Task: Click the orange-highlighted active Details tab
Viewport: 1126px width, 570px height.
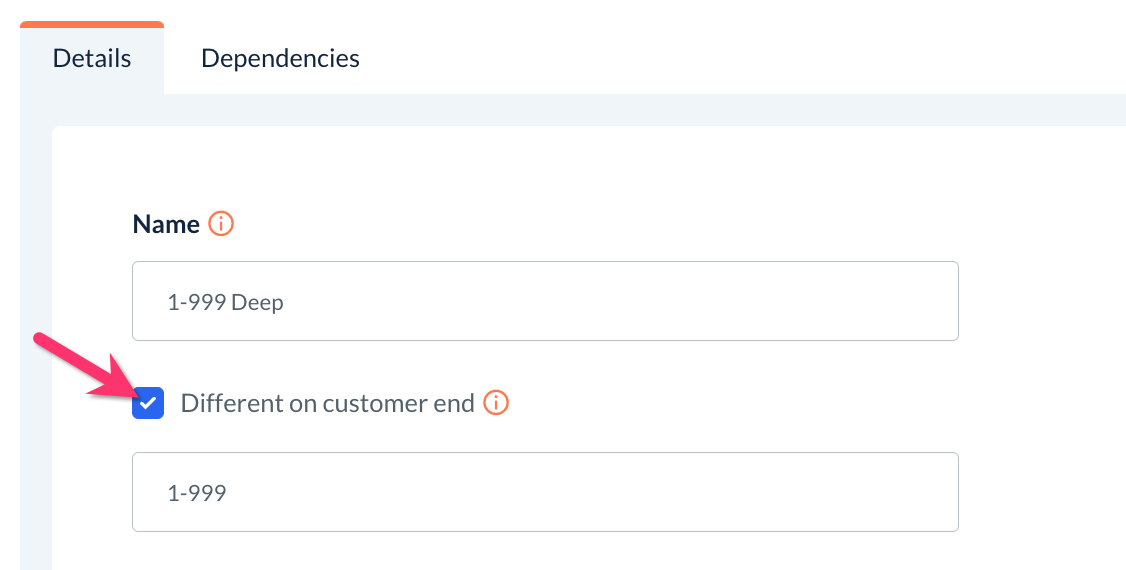Action: point(92,58)
